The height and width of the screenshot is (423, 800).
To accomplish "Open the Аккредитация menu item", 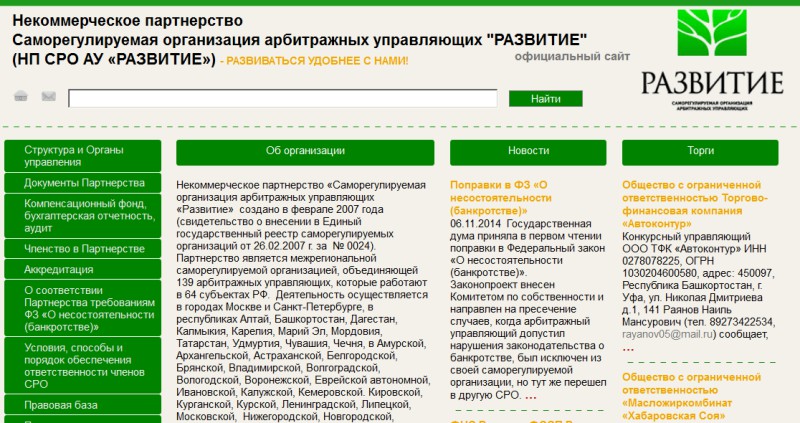I will pyautogui.click(x=83, y=269).
